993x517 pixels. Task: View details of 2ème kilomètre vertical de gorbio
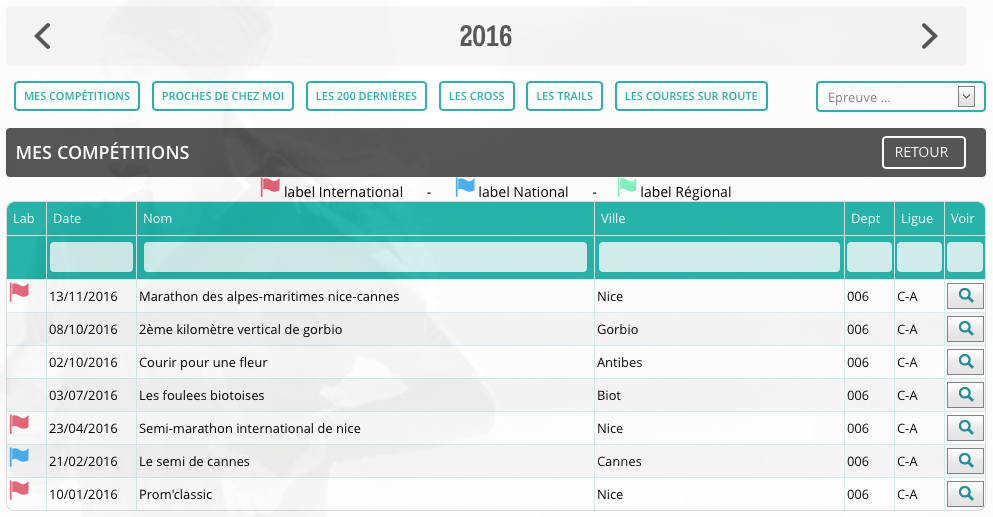pyautogui.click(x=965, y=329)
